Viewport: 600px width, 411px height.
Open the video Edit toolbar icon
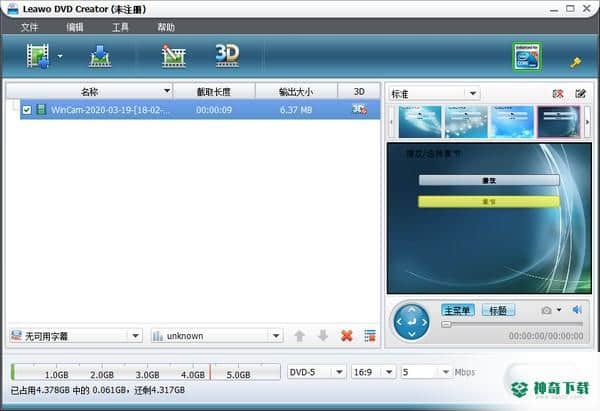(173, 56)
